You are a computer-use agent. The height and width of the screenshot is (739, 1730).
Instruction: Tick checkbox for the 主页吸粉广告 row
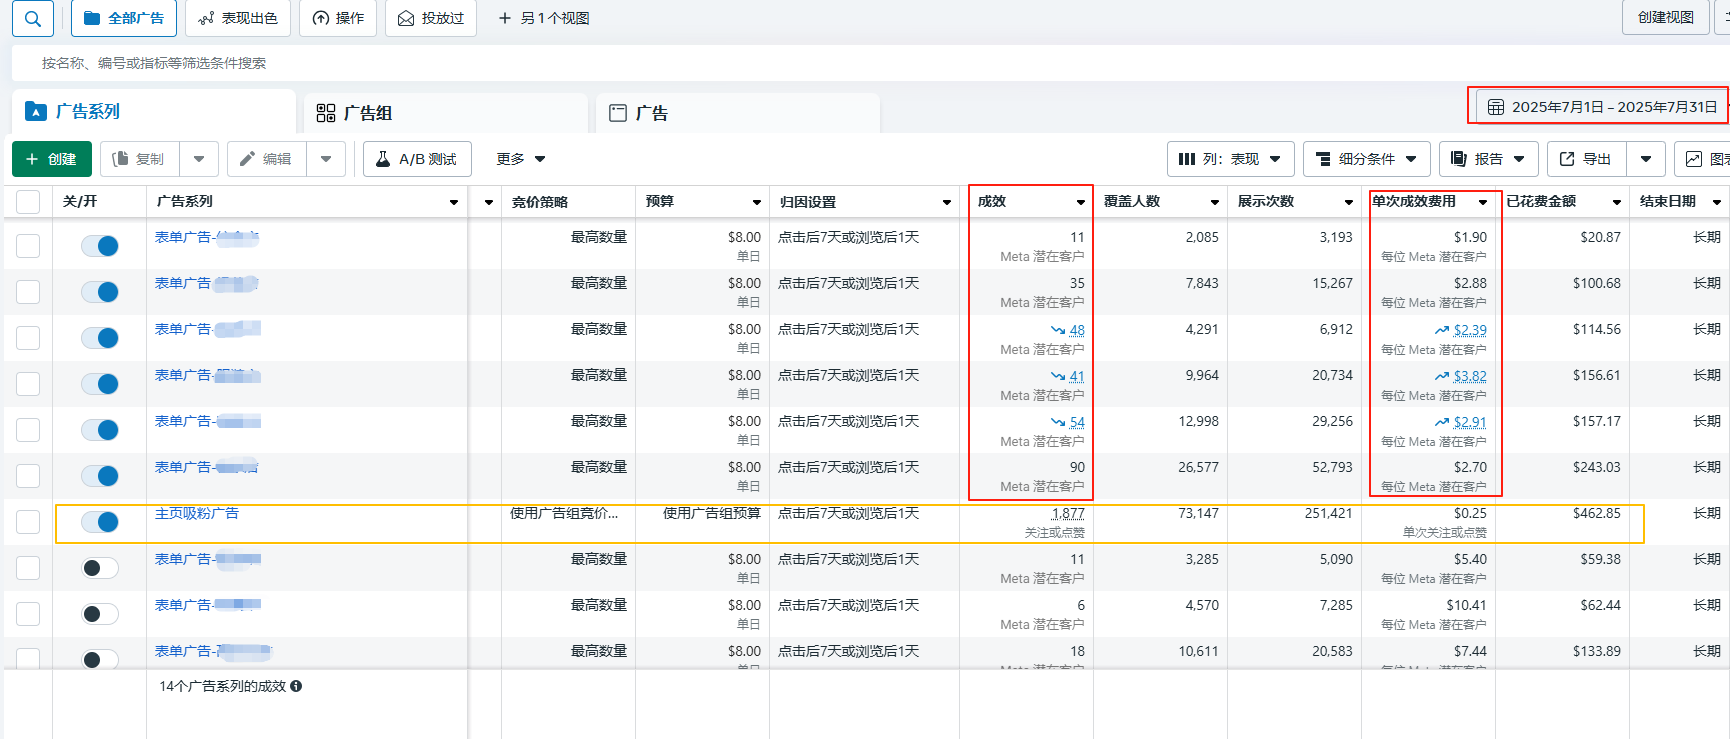[x=28, y=522]
